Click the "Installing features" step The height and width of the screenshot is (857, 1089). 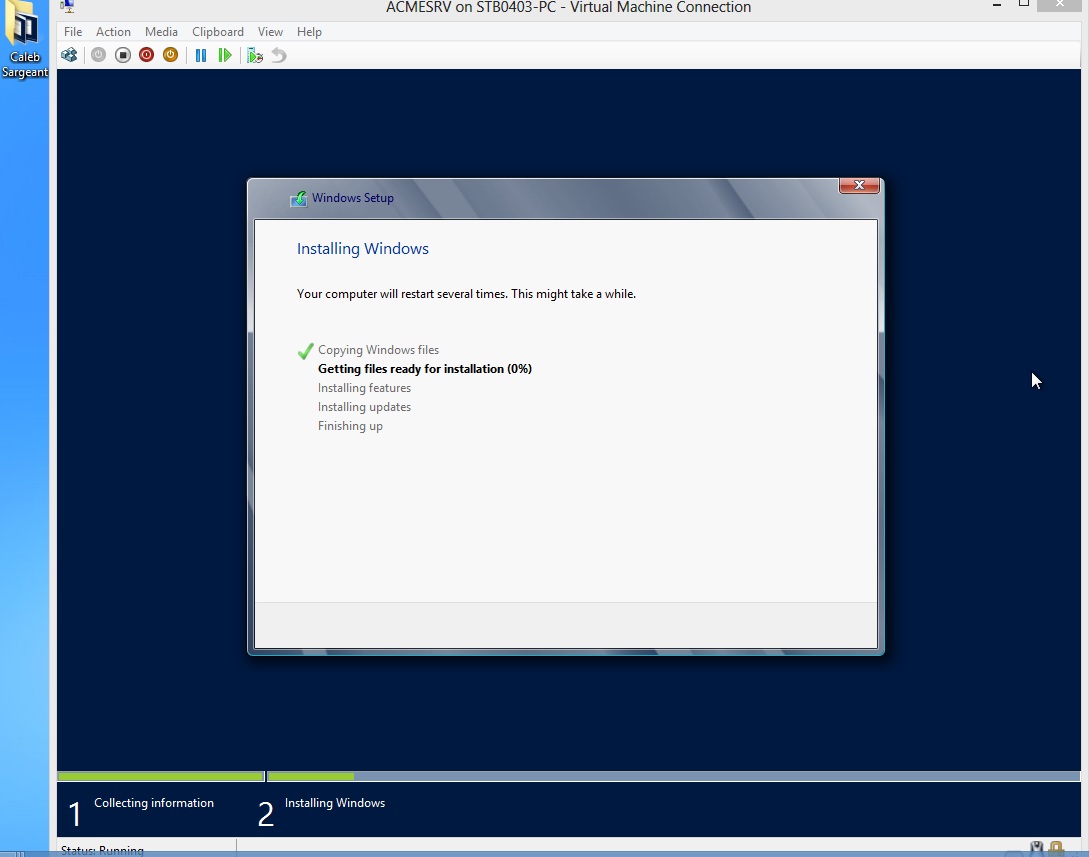click(365, 388)
